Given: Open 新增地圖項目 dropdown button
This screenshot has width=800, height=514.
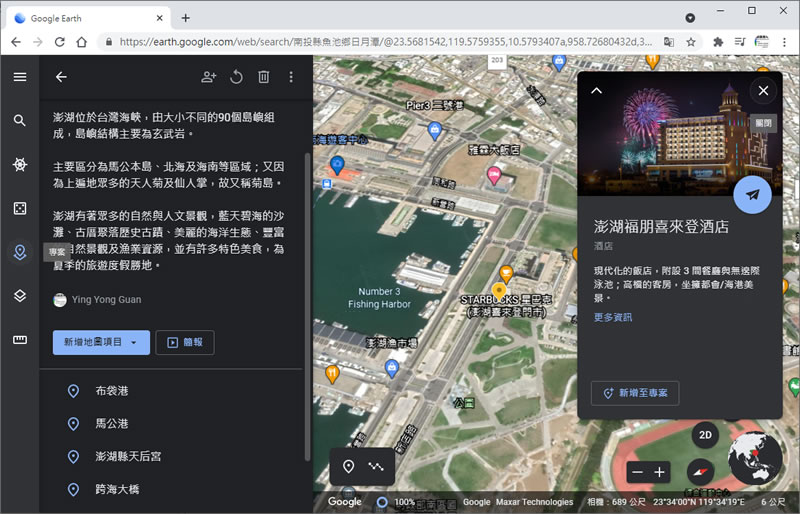Looking at the screenshot, I should [x=101, y=342].
